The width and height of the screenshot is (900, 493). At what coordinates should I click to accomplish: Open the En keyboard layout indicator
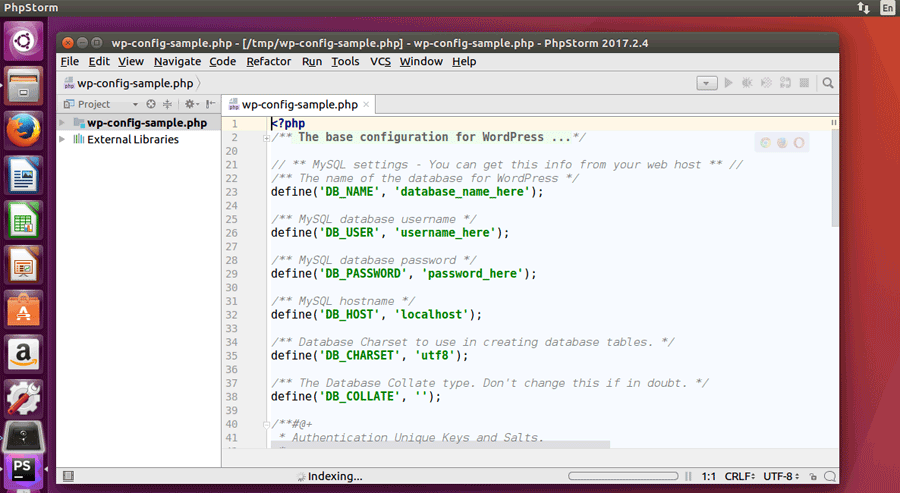[887, 7]
